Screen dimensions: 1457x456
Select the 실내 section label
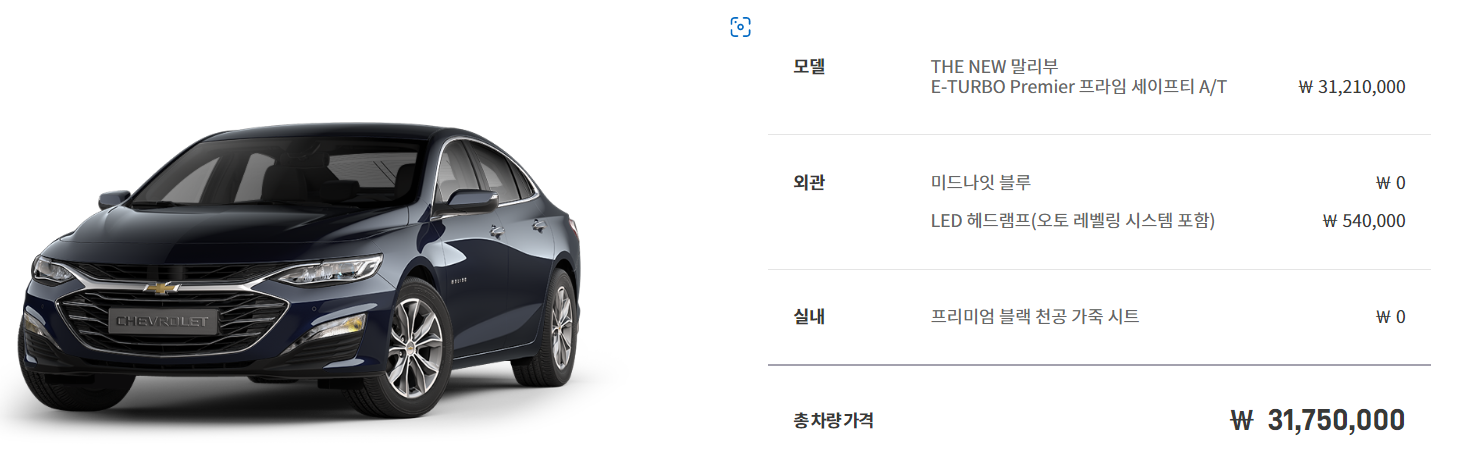tap(809, 317)
